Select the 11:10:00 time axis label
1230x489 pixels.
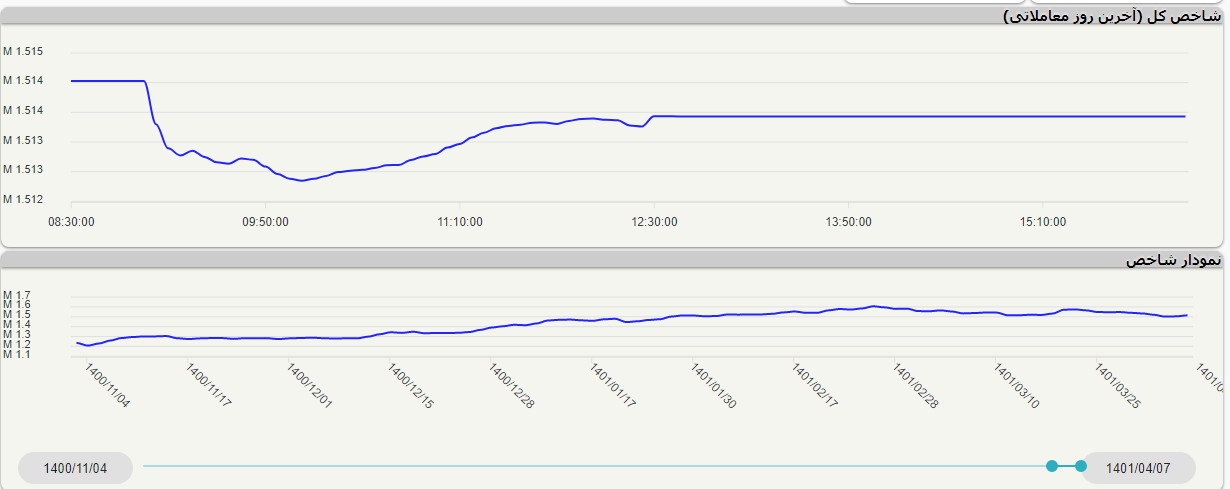click(459, 221)
